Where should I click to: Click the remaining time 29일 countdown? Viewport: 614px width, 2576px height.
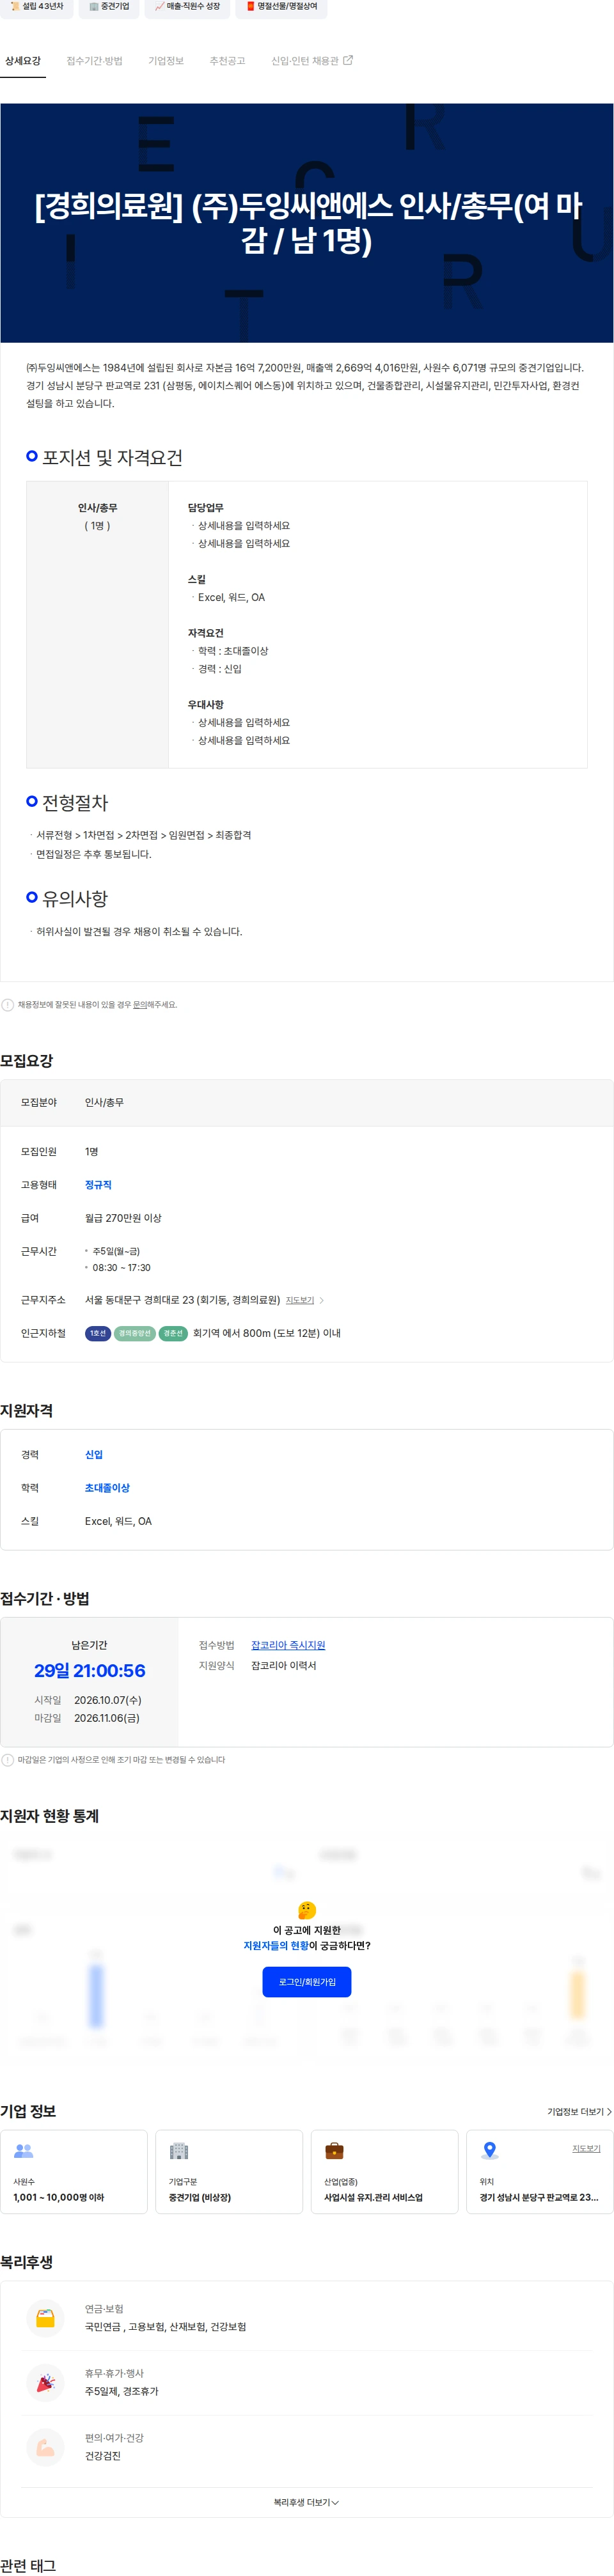[90, 1670]
